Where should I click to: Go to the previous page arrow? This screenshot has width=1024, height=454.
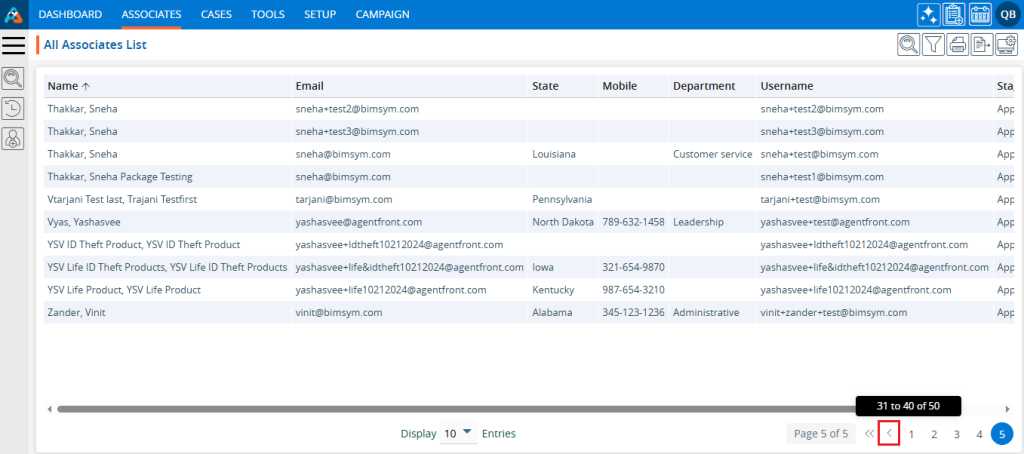click(889, 434)
